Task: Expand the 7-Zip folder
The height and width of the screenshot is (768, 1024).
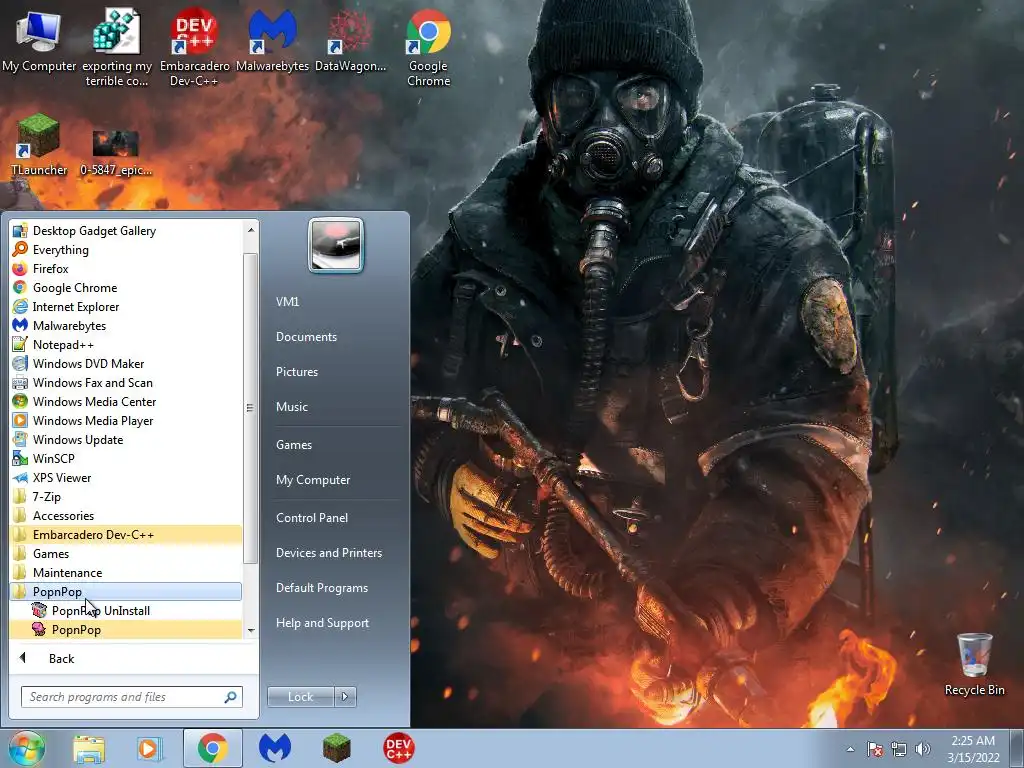Action: [x=126, y=496]
